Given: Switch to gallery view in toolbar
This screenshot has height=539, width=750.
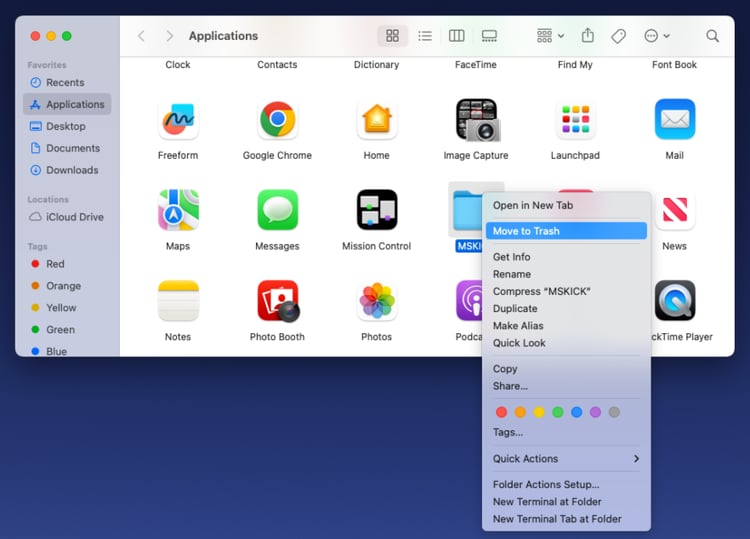Looking at the screenshot, I should pyautogui.click(x=489, y=36).
